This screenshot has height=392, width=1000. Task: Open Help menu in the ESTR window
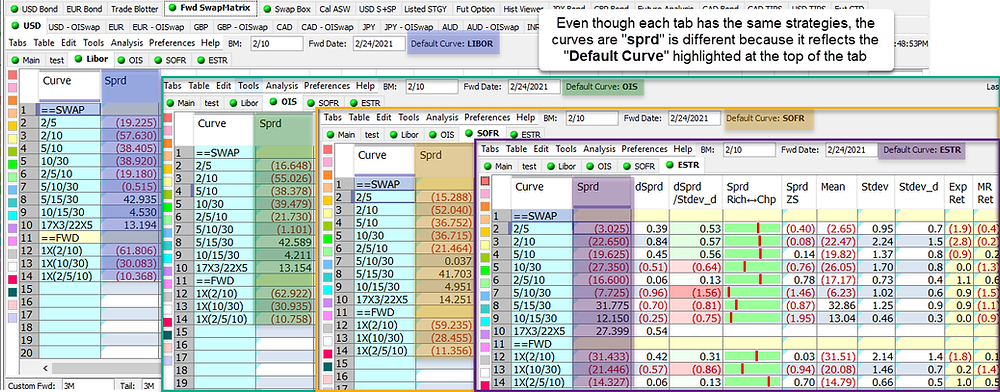(x=682, y=149)
